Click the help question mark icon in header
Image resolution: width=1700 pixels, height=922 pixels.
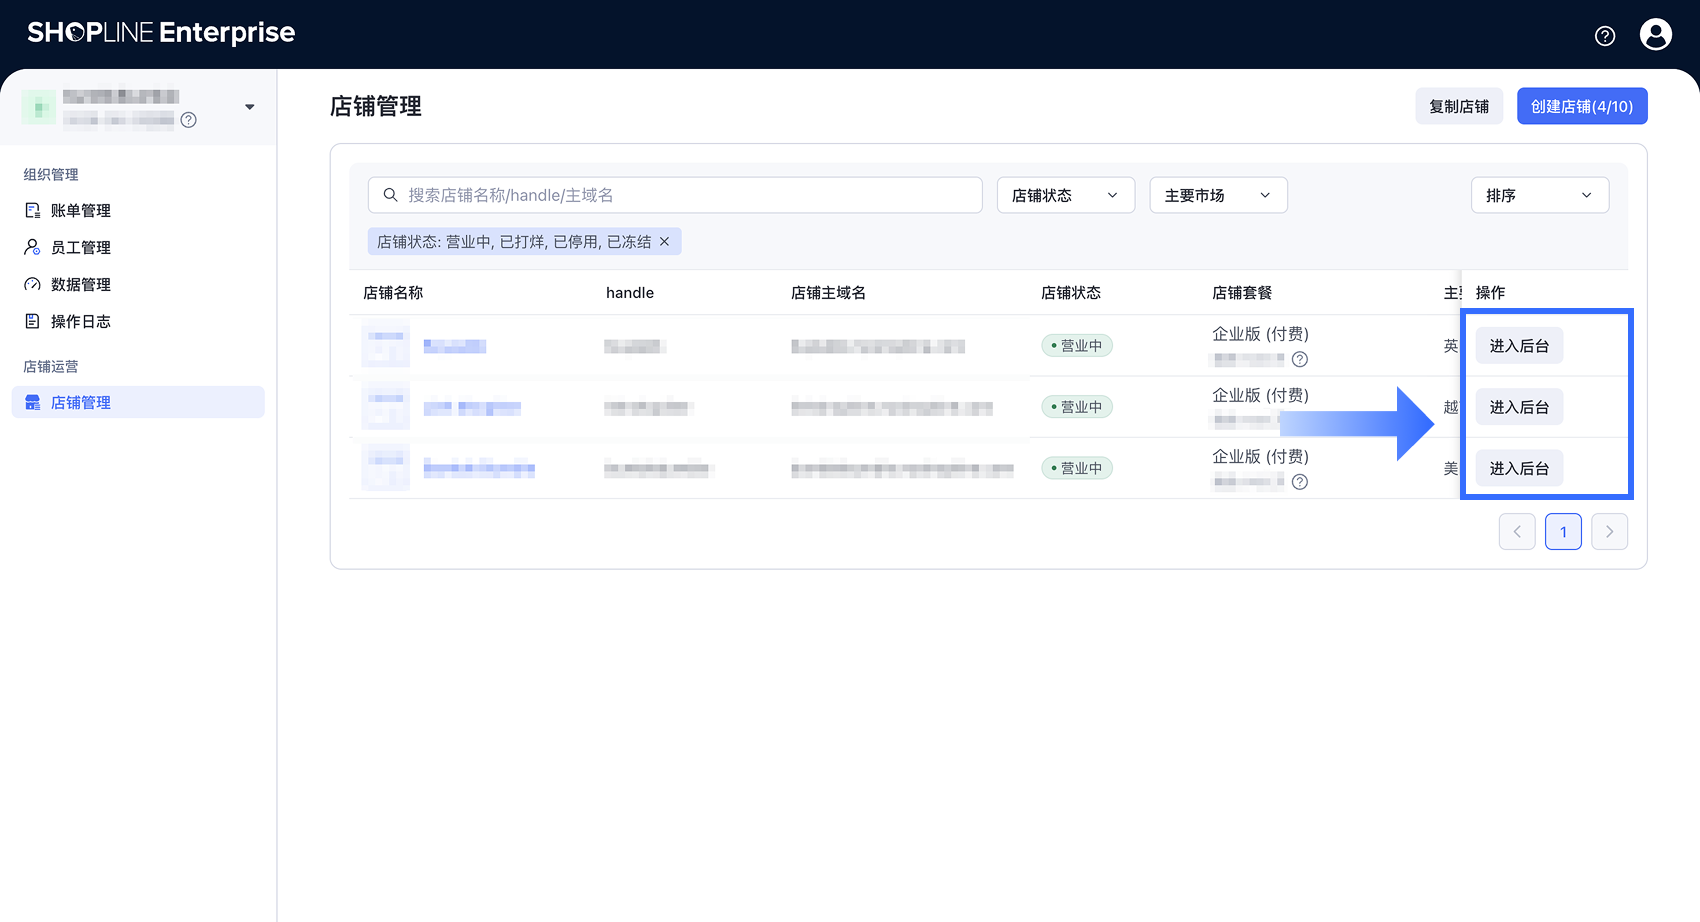click(1605, 36)
